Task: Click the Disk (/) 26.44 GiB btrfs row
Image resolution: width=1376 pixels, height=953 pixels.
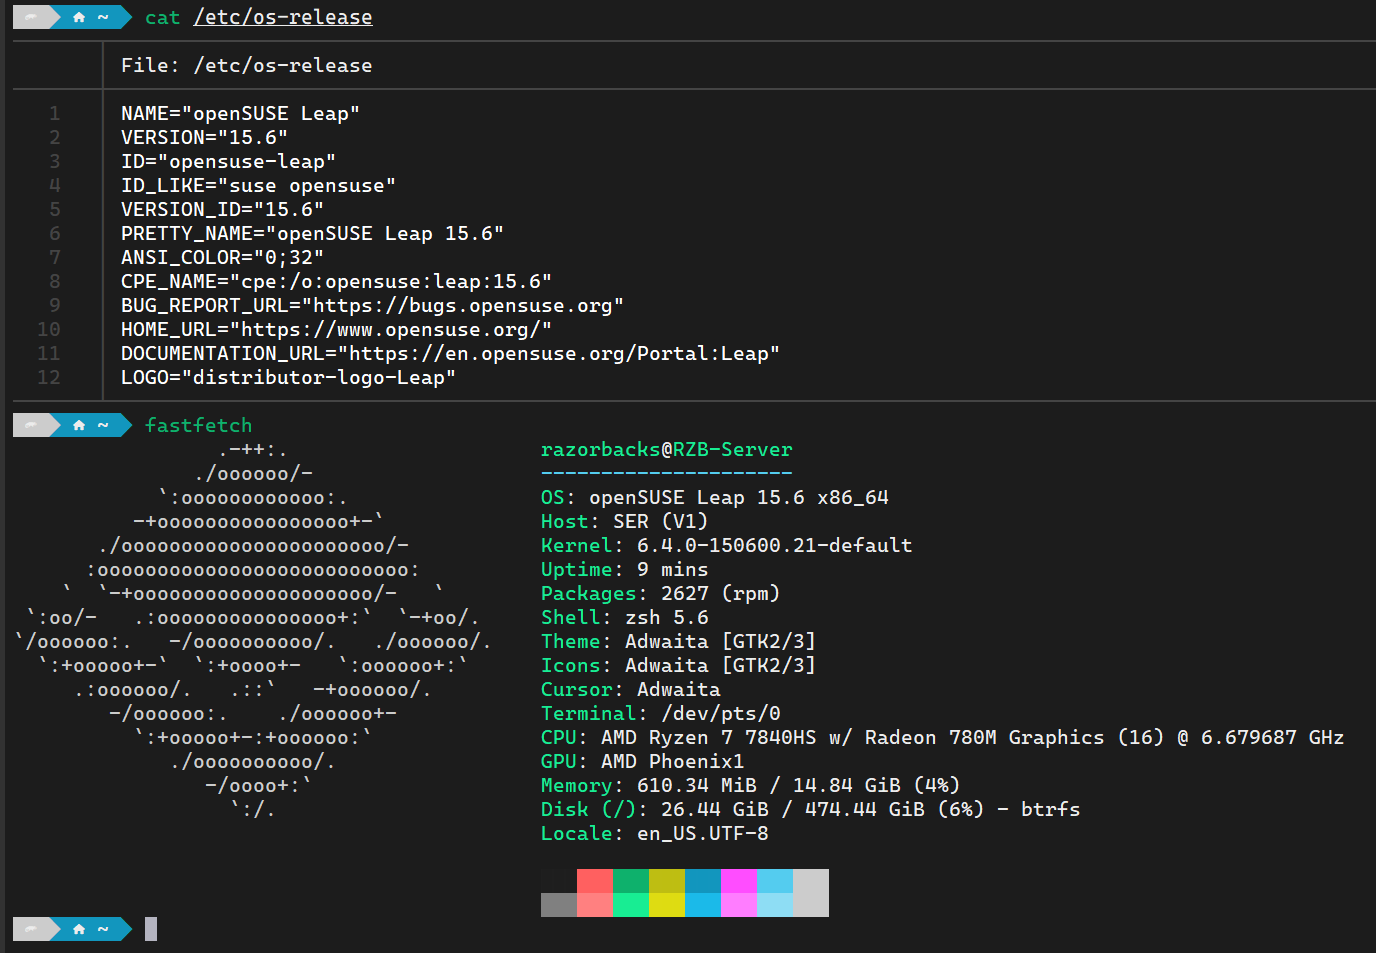Action: tap(811, 809)
